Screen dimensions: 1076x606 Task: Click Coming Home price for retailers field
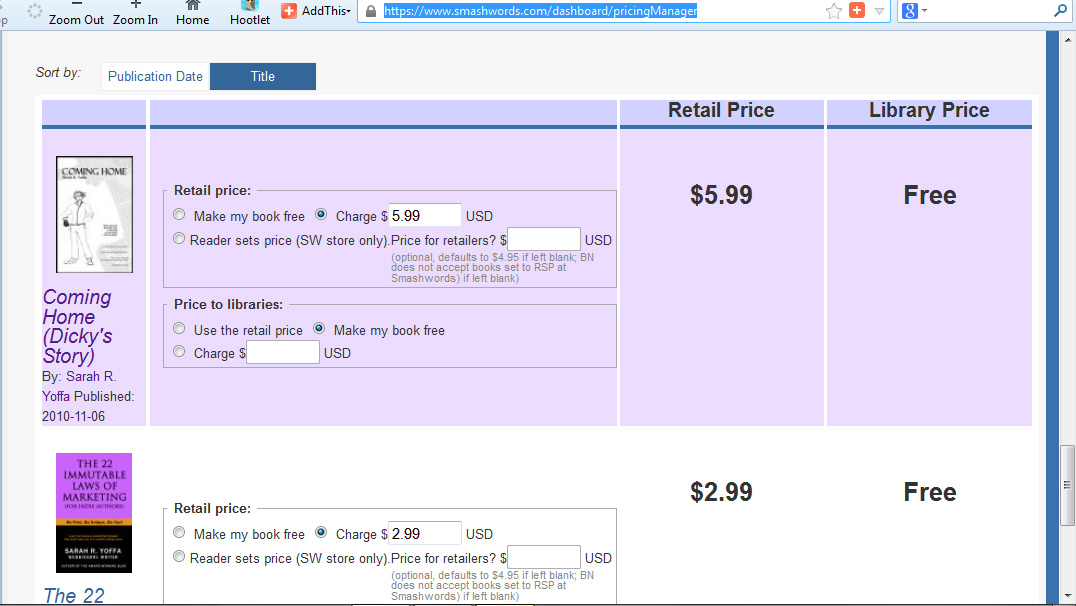(543, 240)
